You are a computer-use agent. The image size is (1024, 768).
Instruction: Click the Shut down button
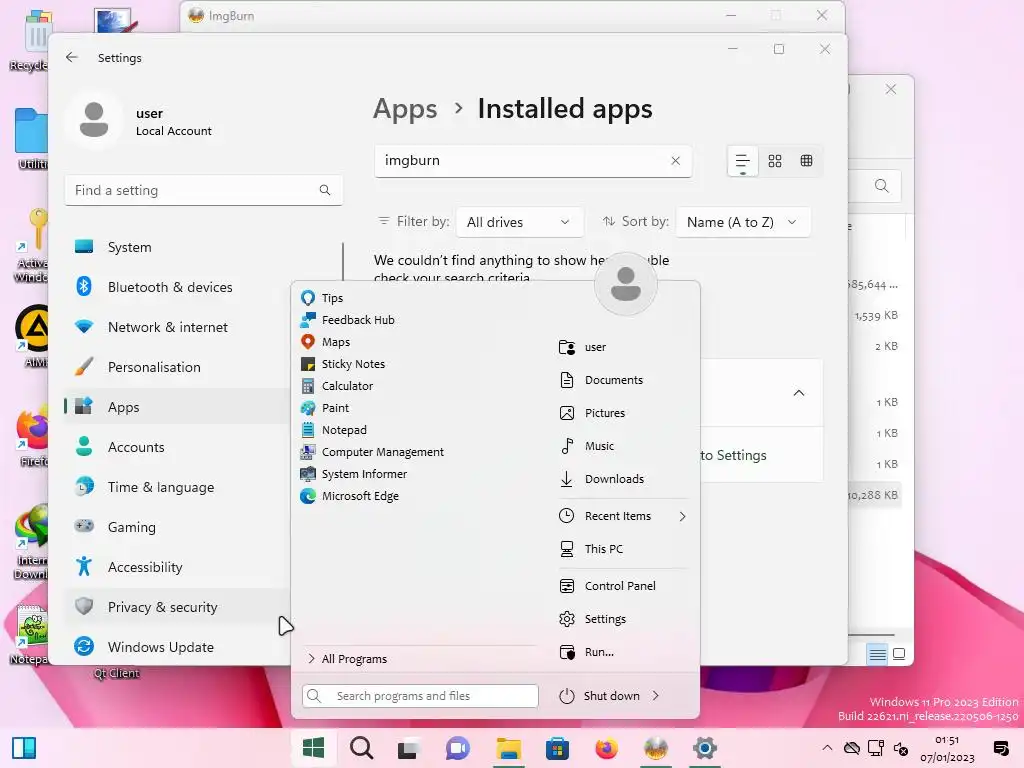(x=600, y=696)
